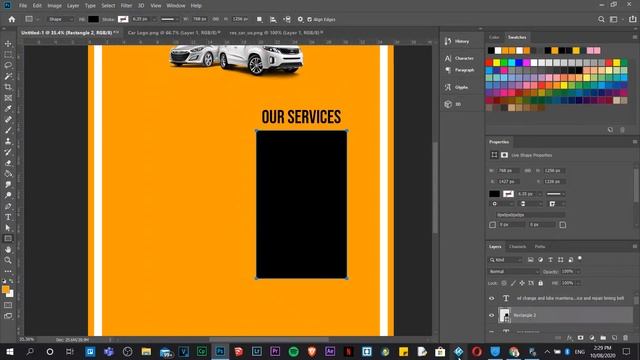This screenshot has width=640, height=360.
Task: Open the Character panel
Action: (x=459, y=58)
